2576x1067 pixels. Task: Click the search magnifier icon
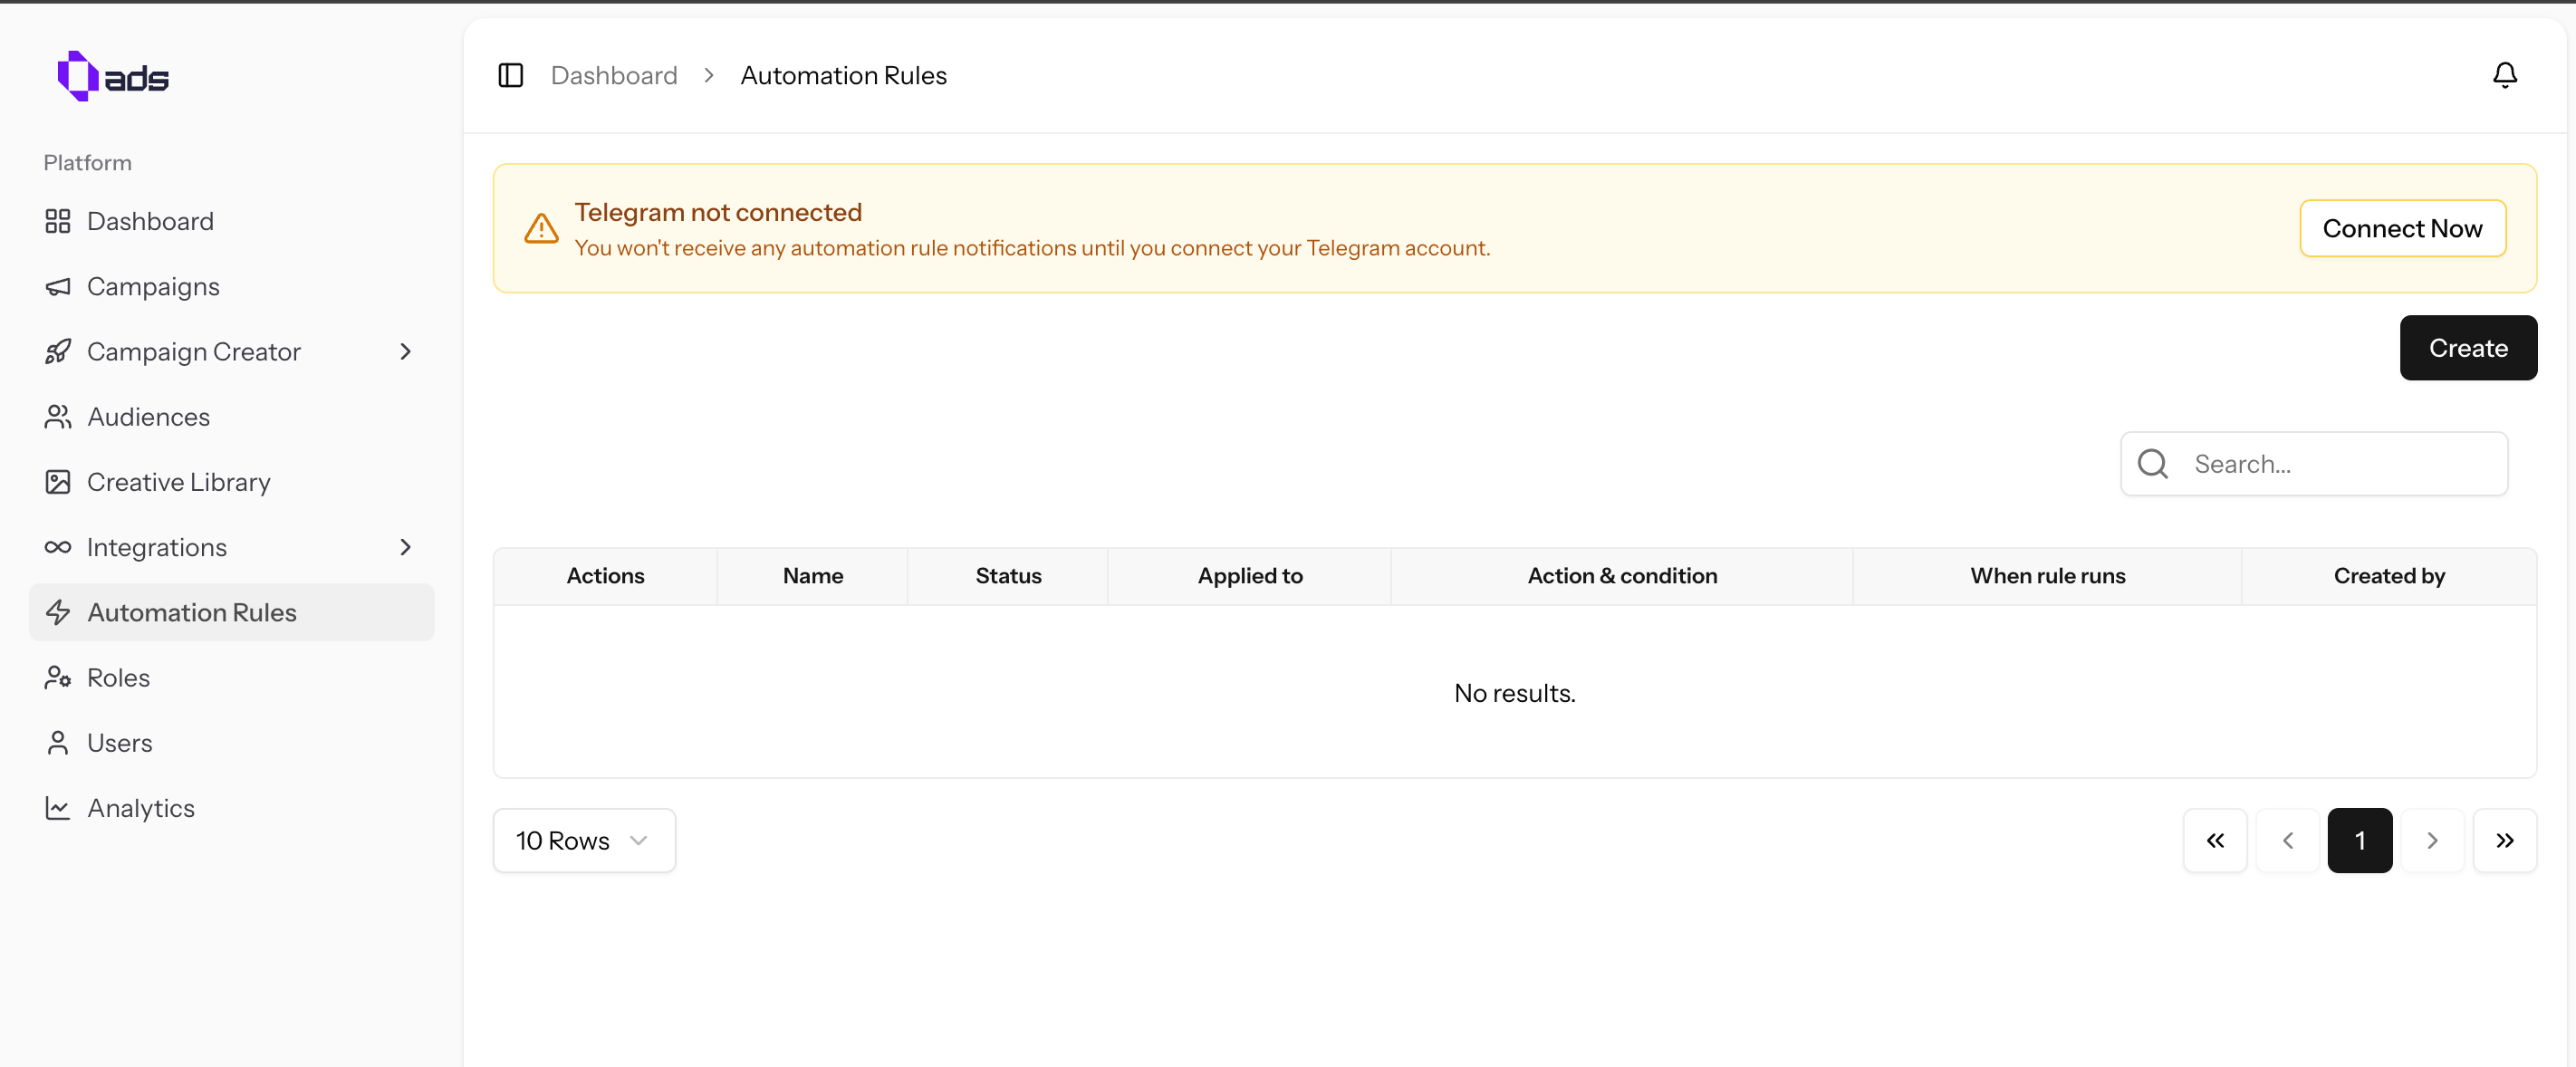coord(2152,464)
